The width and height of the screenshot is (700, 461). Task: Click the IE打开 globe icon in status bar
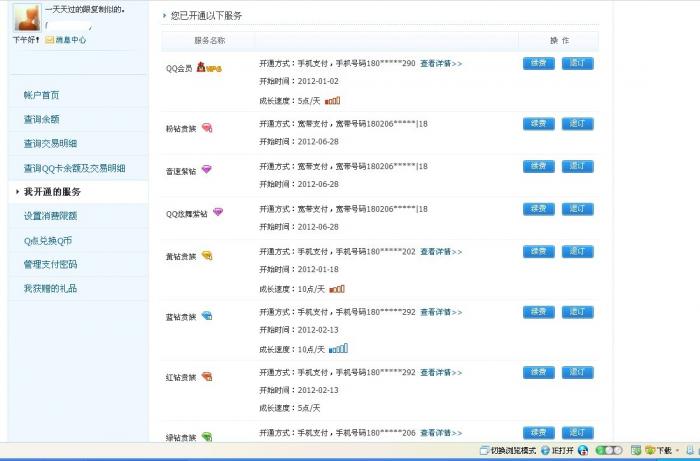pyautogui.click(x=546, y=450)
